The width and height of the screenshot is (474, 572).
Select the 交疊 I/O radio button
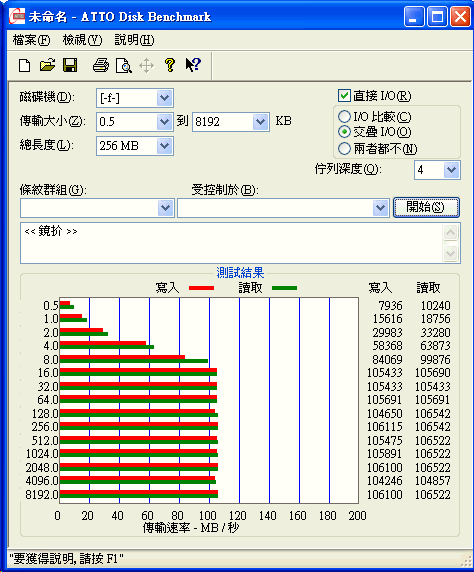point(344,132)
